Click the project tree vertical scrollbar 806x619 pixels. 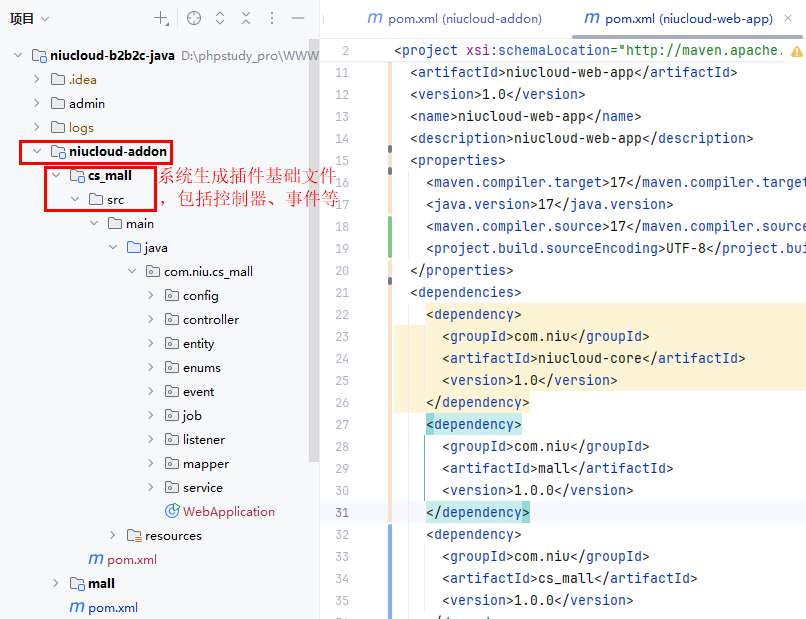pos(314,250)
